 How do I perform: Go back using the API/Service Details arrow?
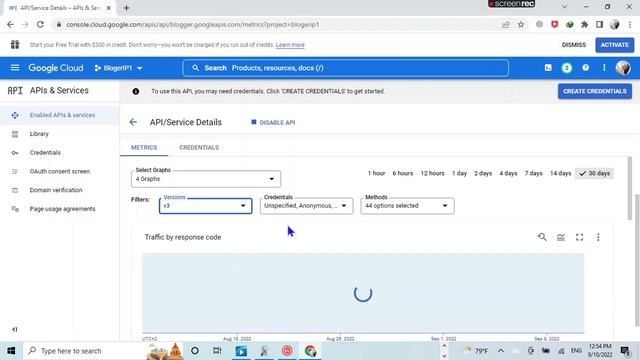[x=133, y=122]
